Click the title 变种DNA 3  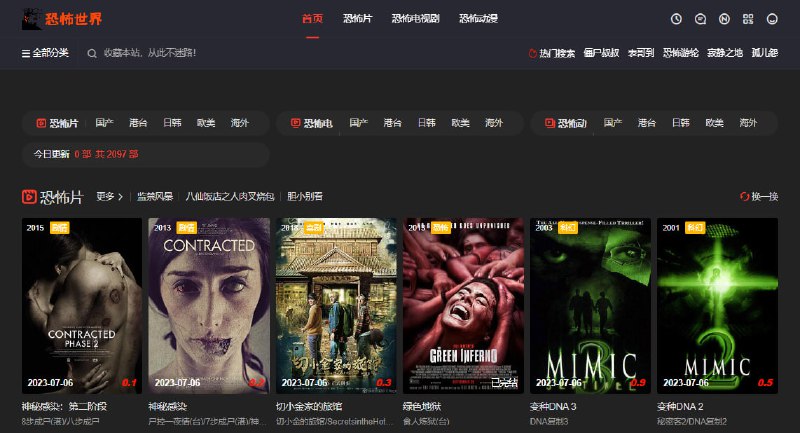[553, 406]
